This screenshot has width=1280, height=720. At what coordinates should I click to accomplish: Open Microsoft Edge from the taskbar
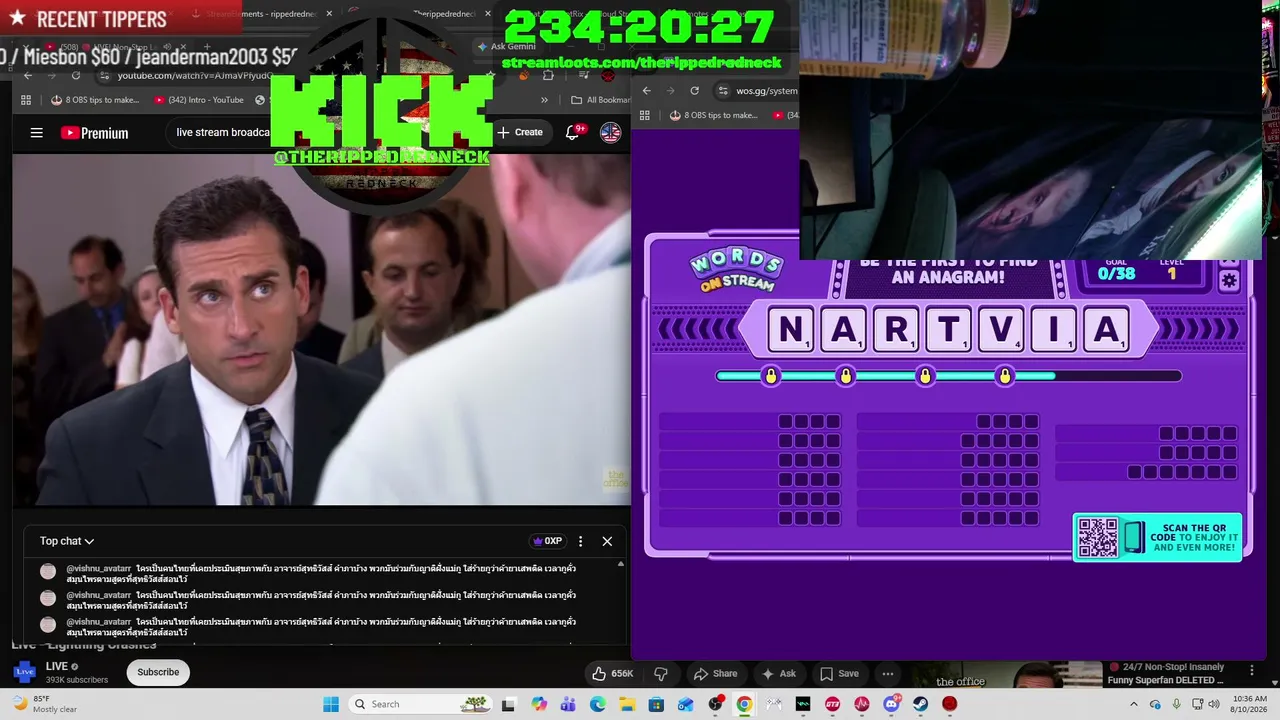(x=598, y=704)
